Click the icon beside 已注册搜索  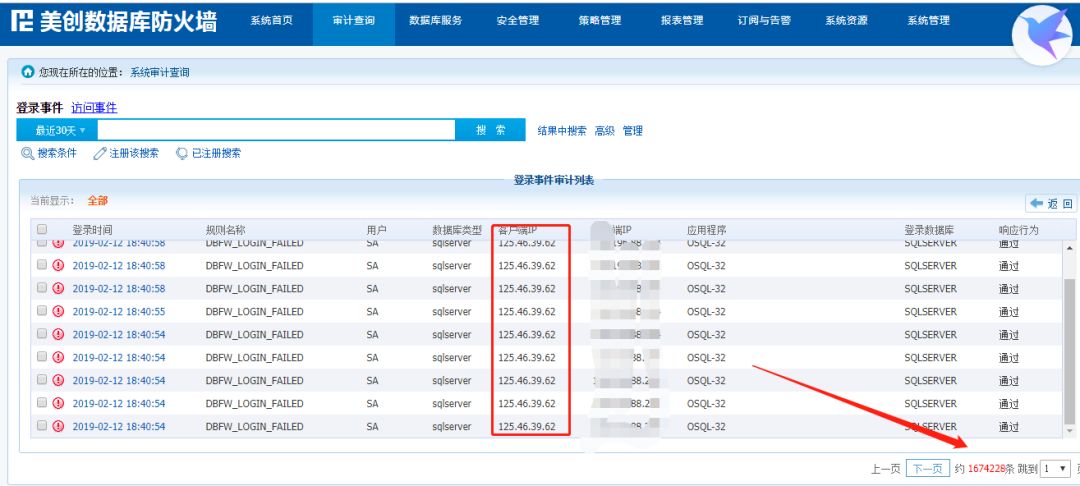point(181,153)
